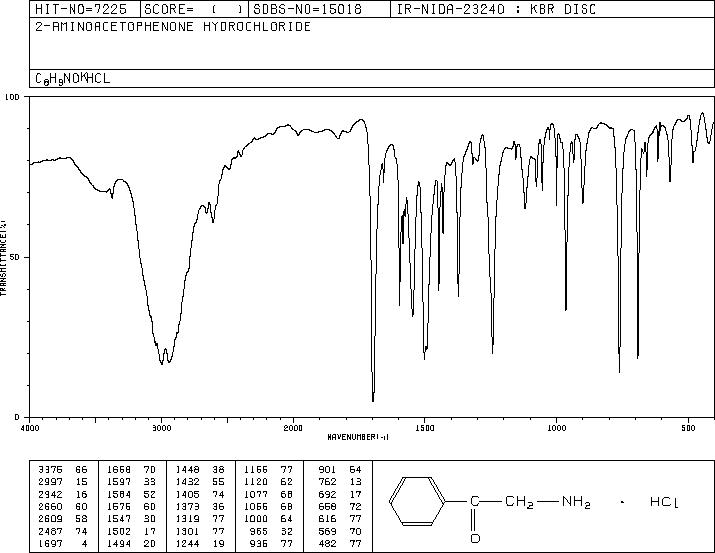Click the SCORE= ( ) header field
This screenshot has height=553, width=715.
pyautogui.click(x=194, y=9)
